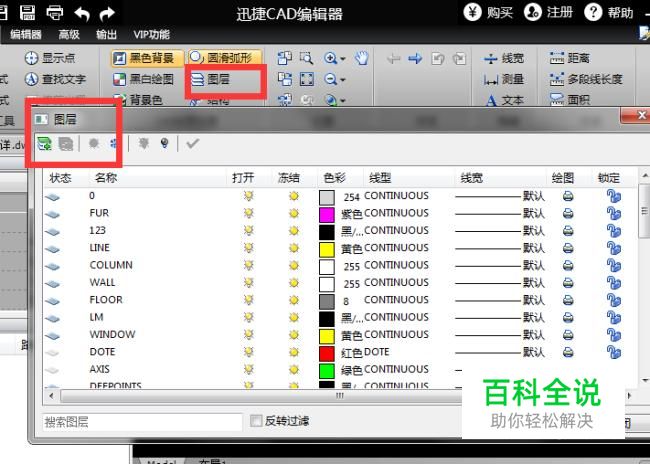Click the blue forward arrow icon
650x464 pixels.
[415, 58]
